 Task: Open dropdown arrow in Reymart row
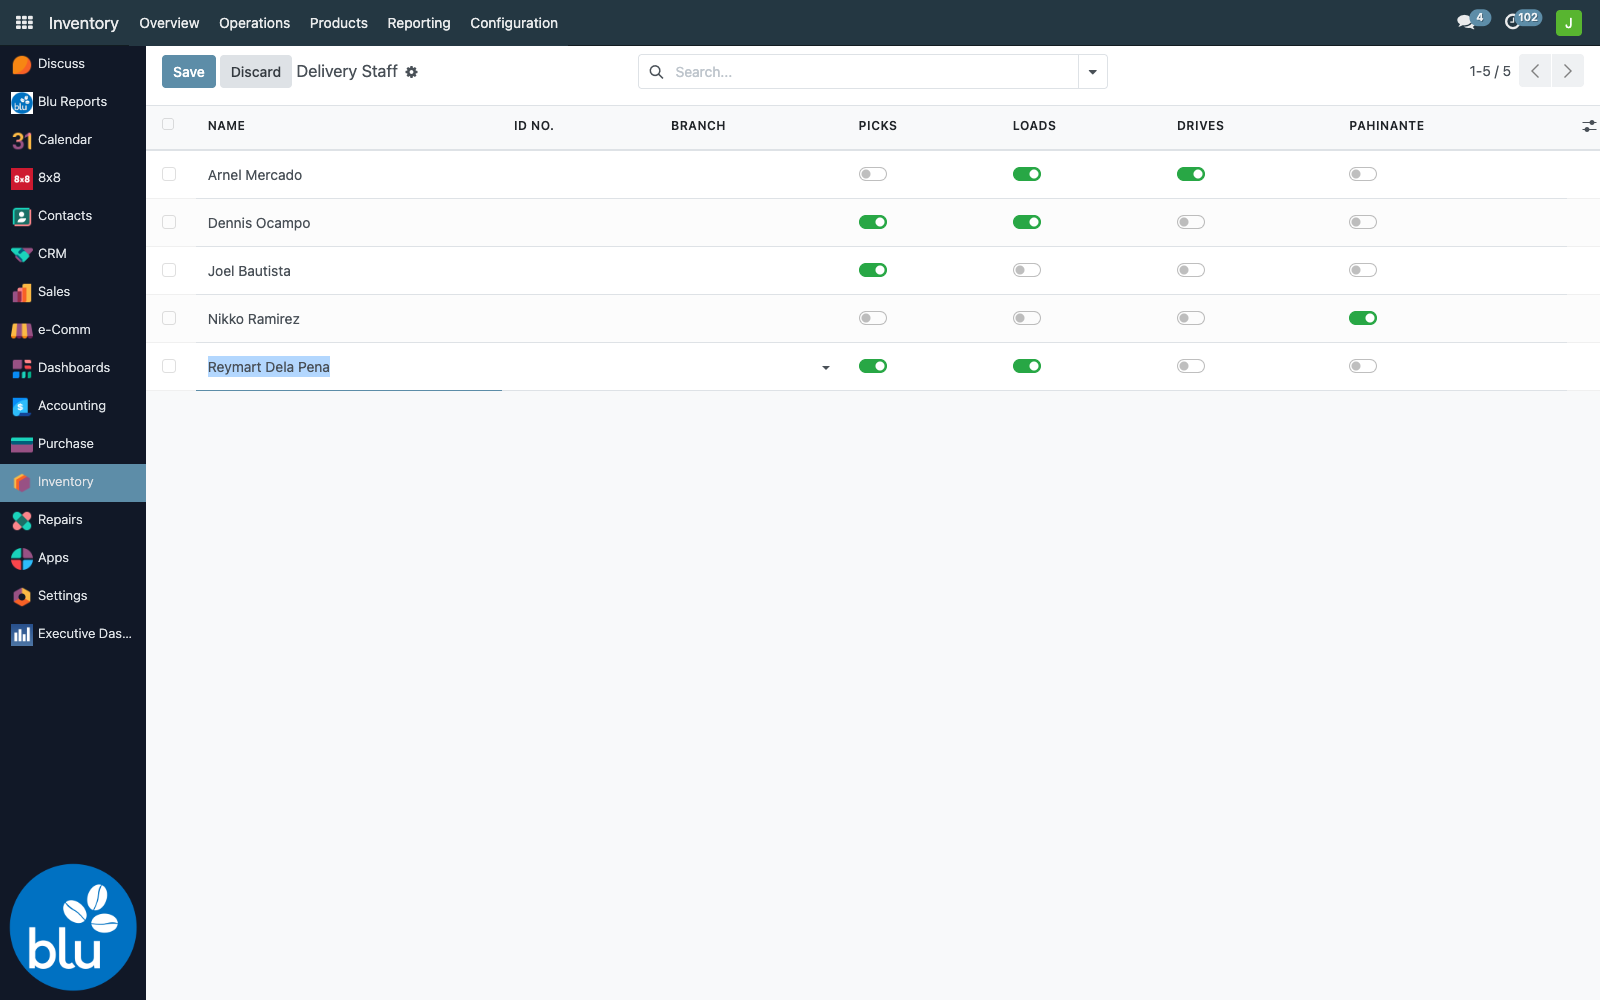(826, 368)
